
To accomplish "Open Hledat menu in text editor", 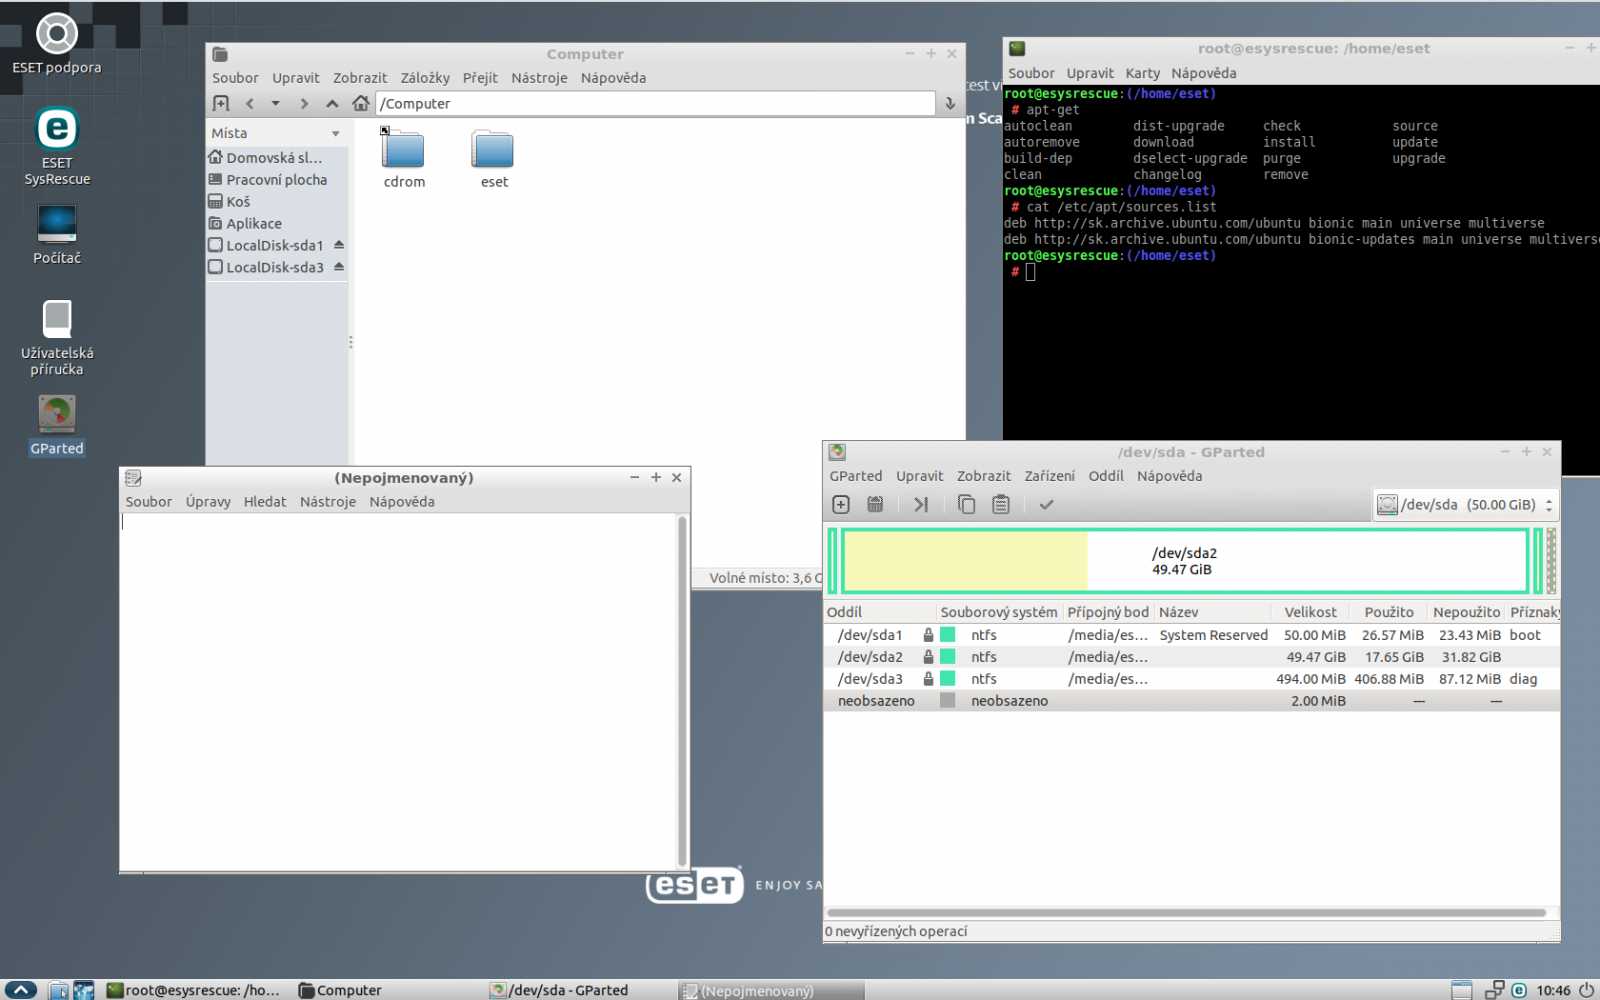I will point(265,502).
